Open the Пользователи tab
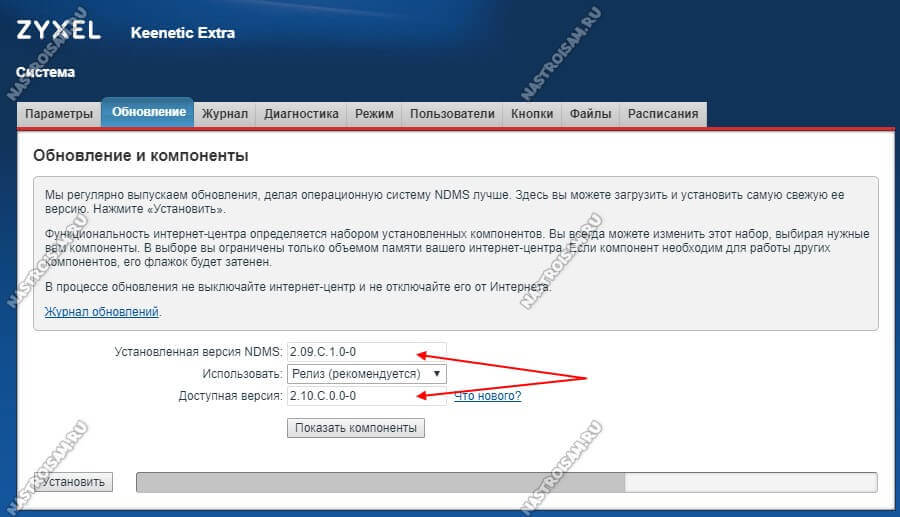Viewport: 900px width, 517px height. tap(452, 114)
